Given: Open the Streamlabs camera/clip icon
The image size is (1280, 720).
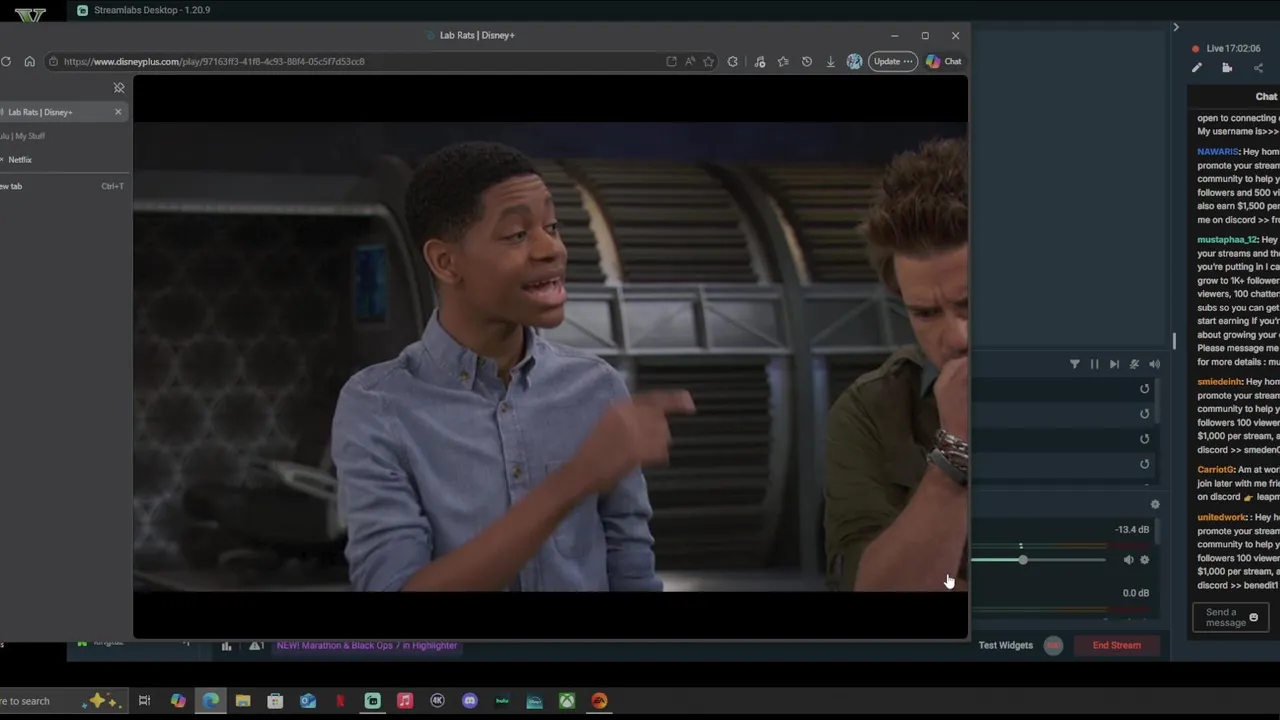Looking at the screenshot, I should (x=1227, y=68).
